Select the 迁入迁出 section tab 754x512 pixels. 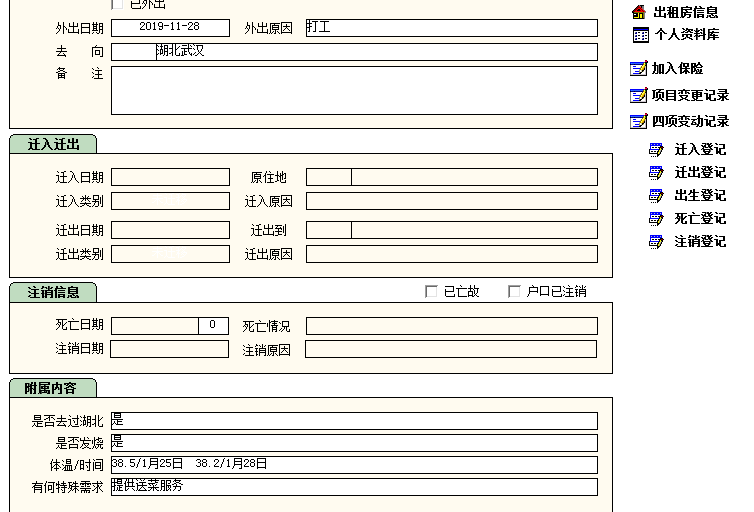53,144
